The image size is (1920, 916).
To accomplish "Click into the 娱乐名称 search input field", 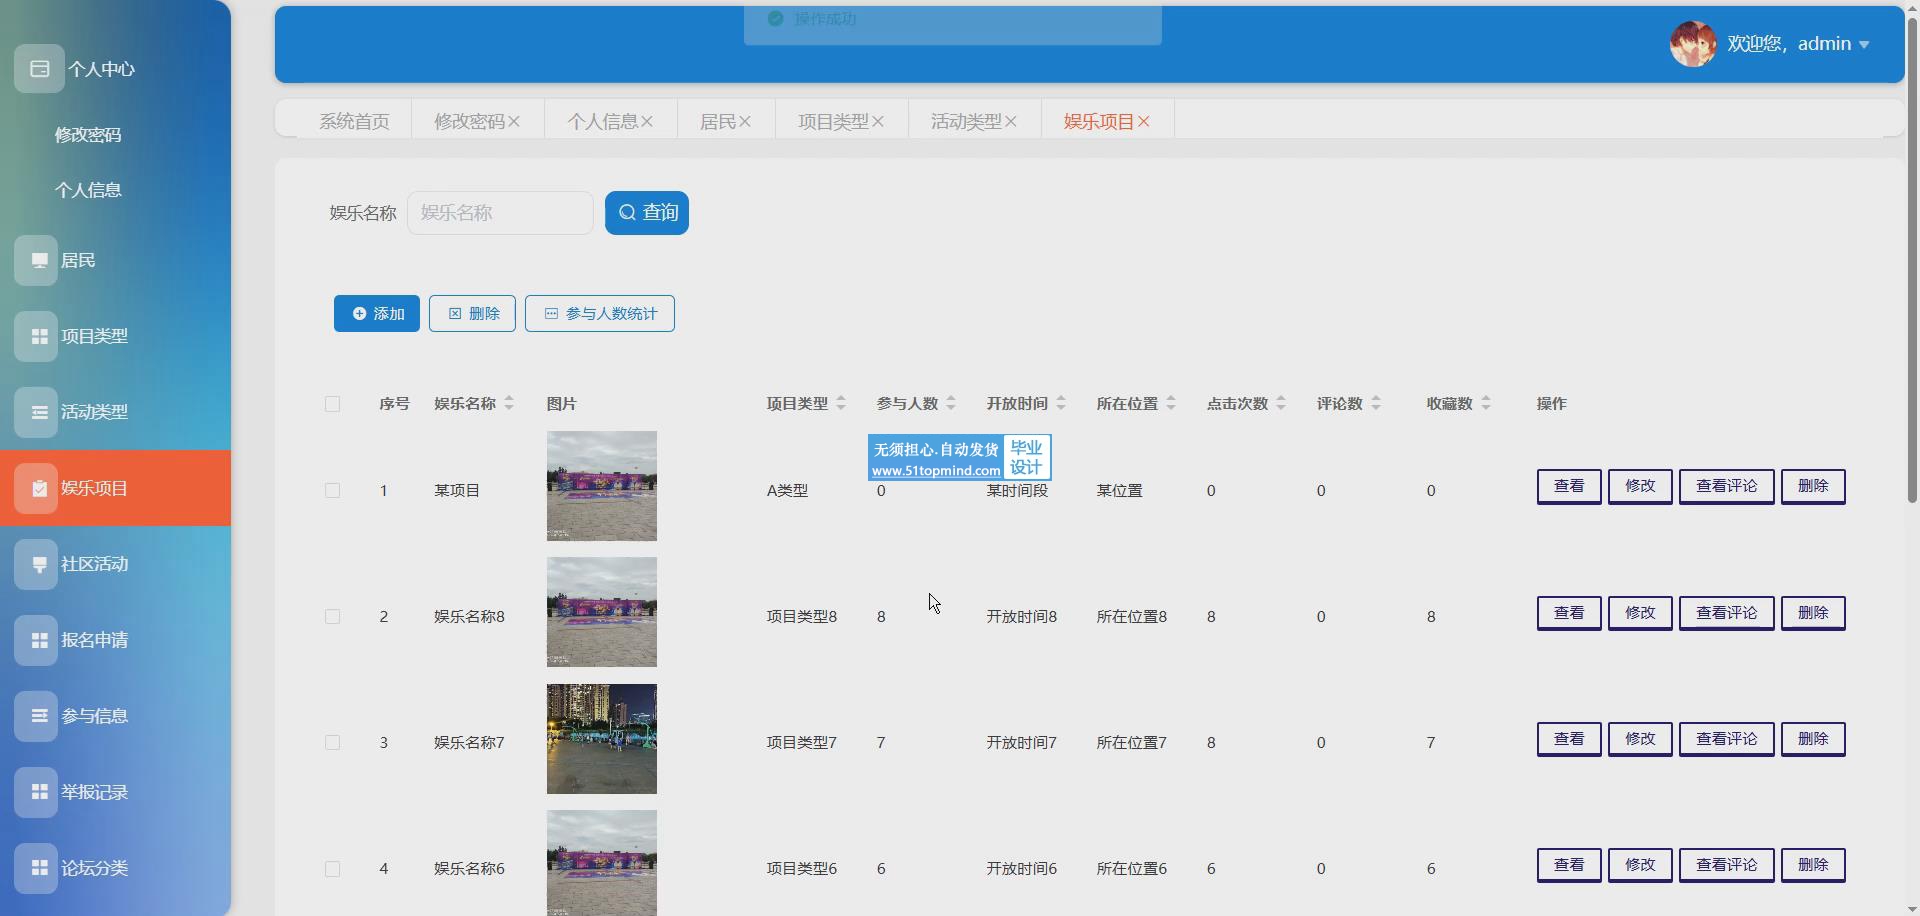I will [500, 213].
